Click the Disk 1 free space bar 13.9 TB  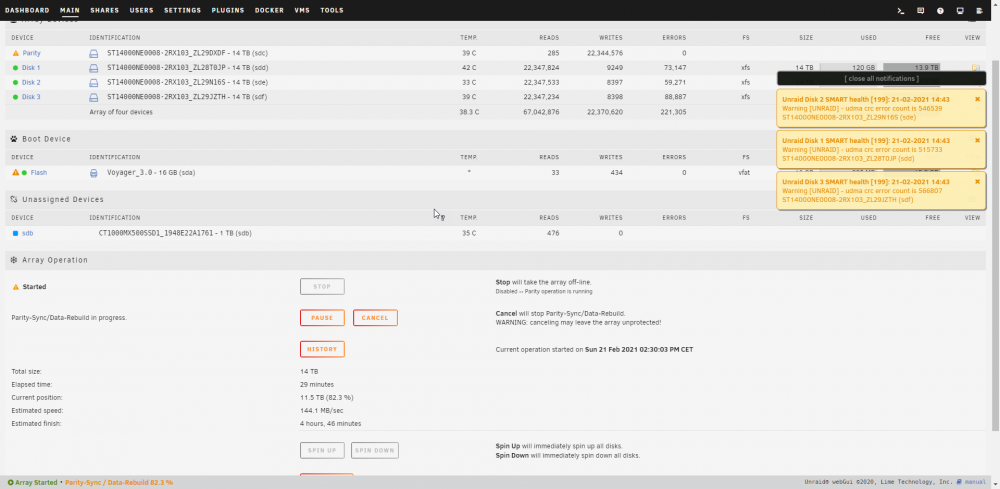click(911, 68)
